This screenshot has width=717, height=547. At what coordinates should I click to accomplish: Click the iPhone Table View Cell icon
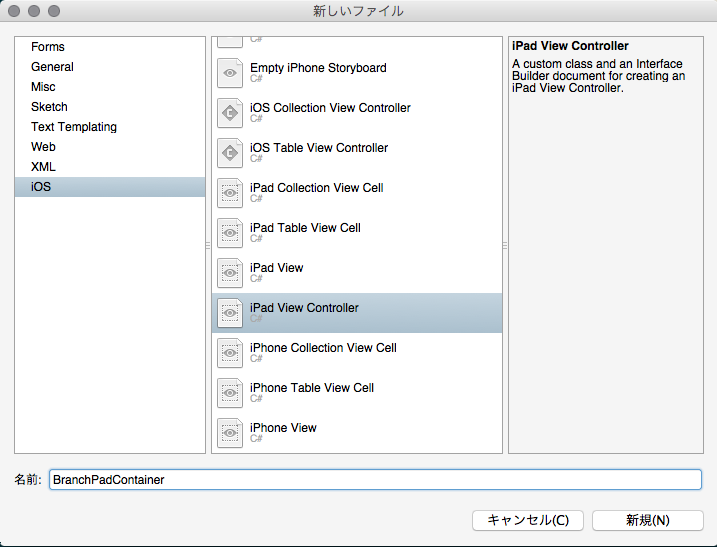(230, 393)
